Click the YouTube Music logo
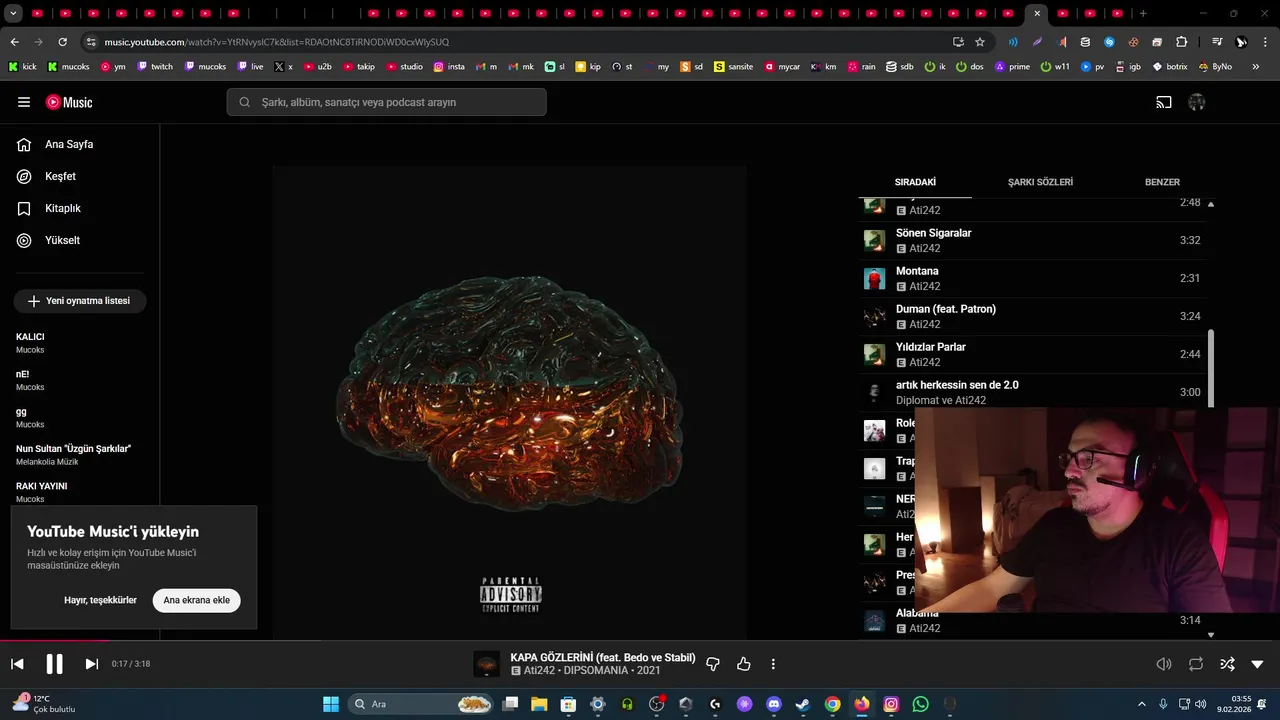Image resolution: width=1280 pixels, height=720 pixels. click(69, 102)
